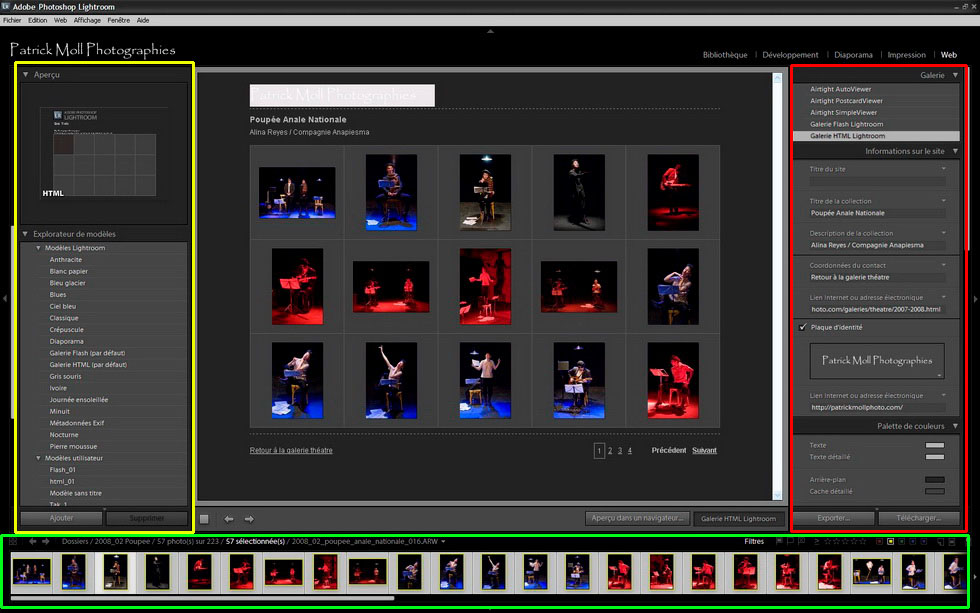Uncheck the Plaque d'identité checkbox
Screen dimensions: 980x613
tap(803, 327)
